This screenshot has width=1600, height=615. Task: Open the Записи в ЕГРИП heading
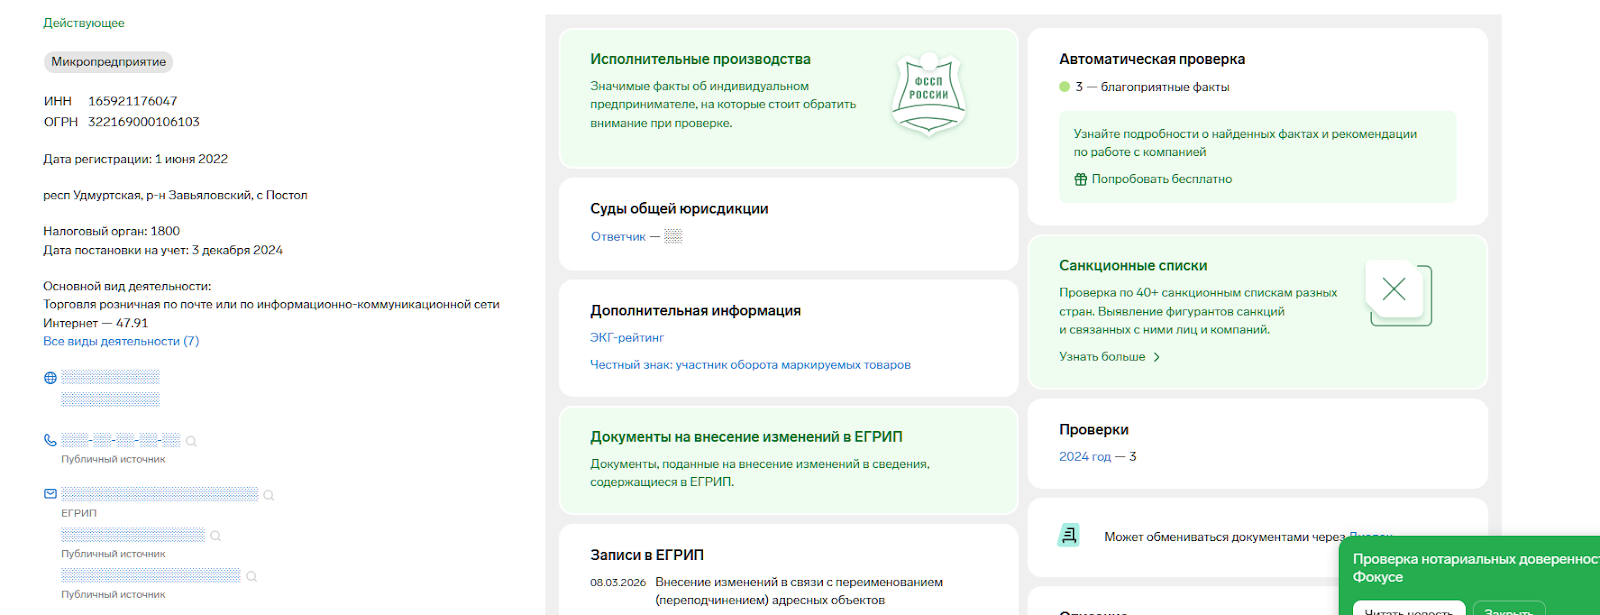(647, 555)
